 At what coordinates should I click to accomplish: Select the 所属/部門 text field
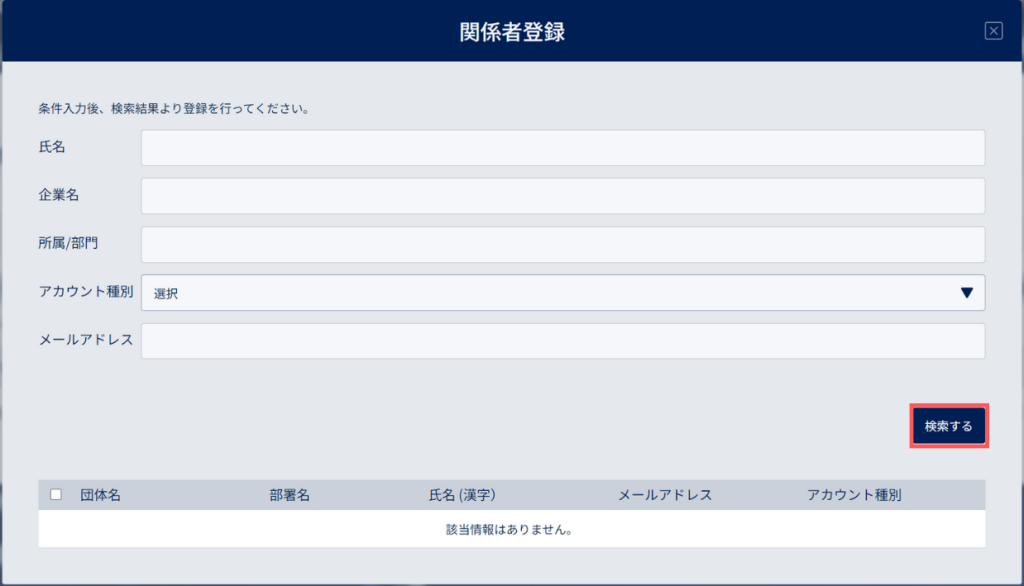pyautogui.click(x=563, y=244)
